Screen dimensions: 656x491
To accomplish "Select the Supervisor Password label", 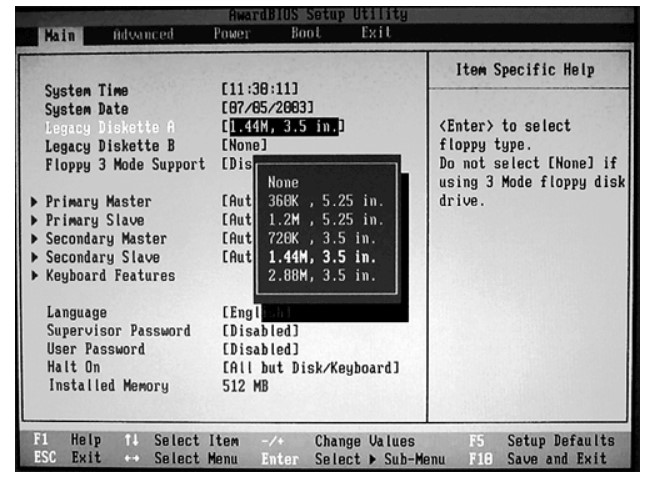I will tap(118, 331).
